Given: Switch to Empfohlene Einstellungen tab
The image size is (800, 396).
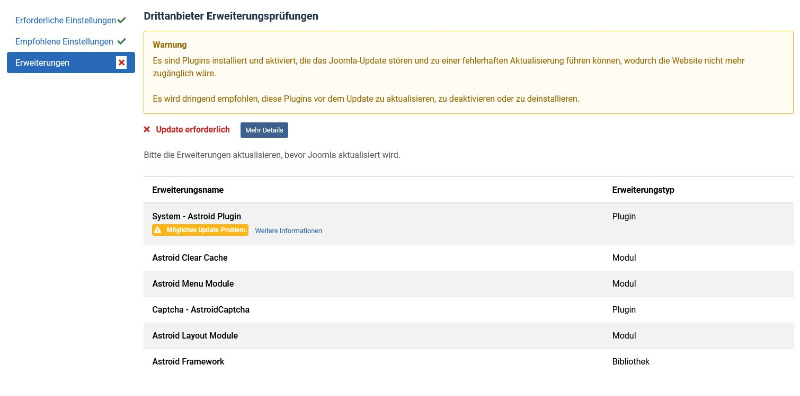Looking at the screenshot, I should pos(64,41).
